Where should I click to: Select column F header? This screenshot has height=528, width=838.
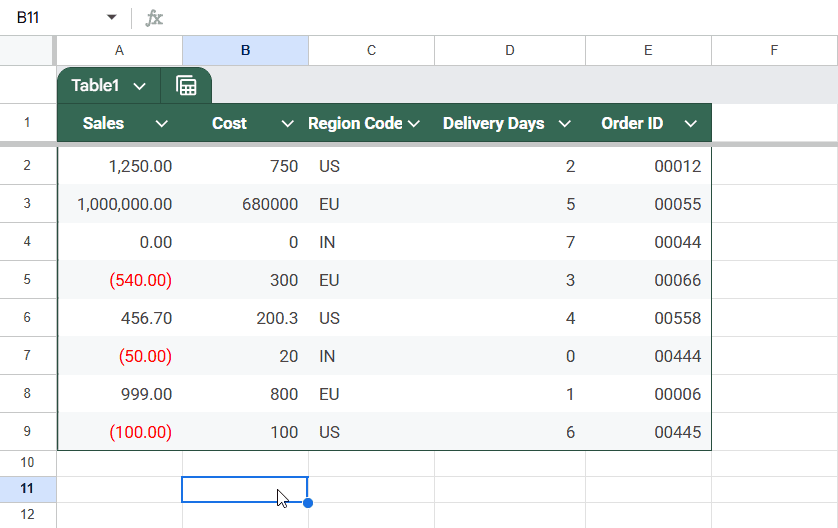[x=774, y=51]
